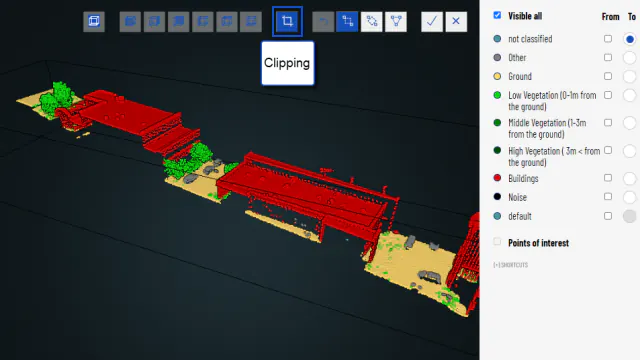The height and width of the screenshot is (360, 640).
Task: Select To radio for Low Vegetation
Action: [x=629, y=95]
